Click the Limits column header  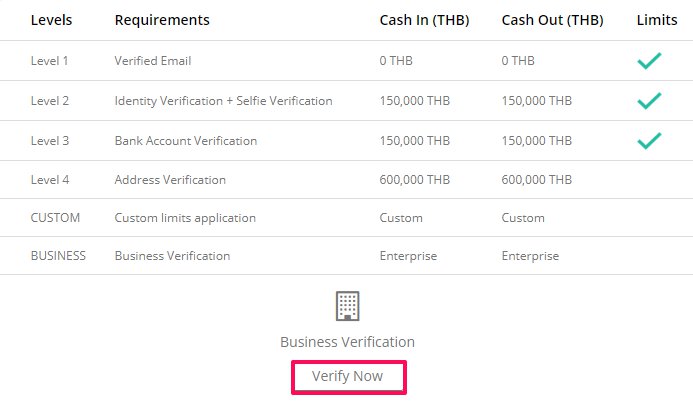657,20
